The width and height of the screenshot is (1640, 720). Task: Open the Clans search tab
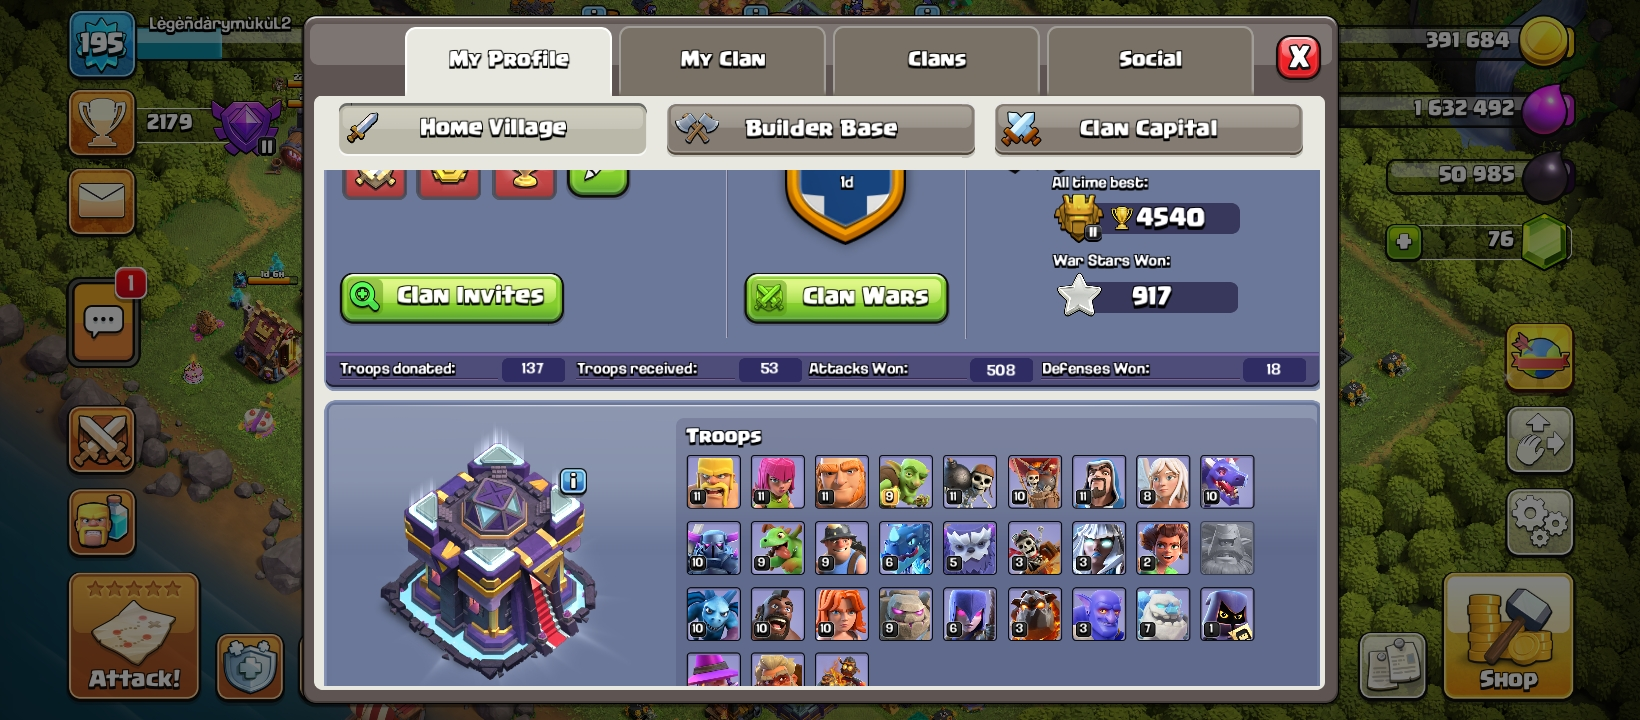(936, 60)
